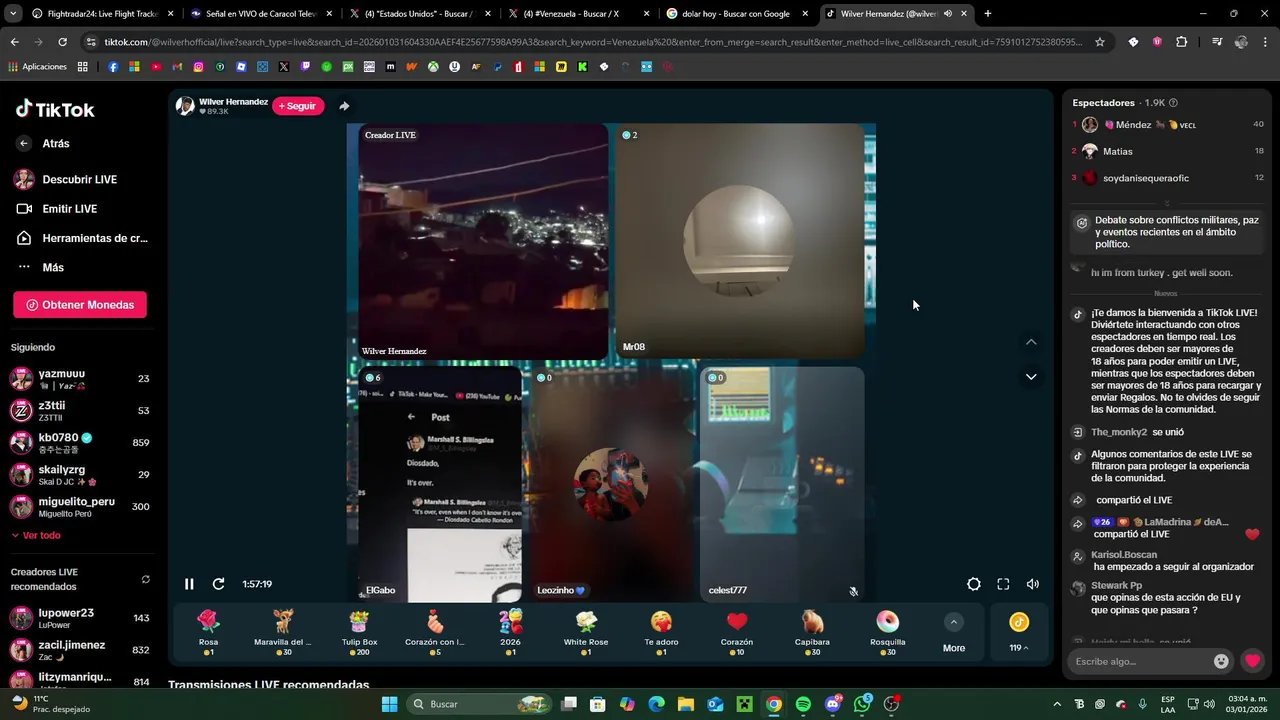
Task: Send the White Rose gift
Action: (586, 632)
